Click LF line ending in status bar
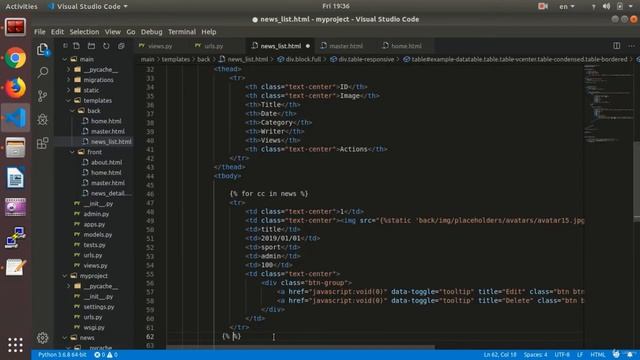 coord(580,355)
